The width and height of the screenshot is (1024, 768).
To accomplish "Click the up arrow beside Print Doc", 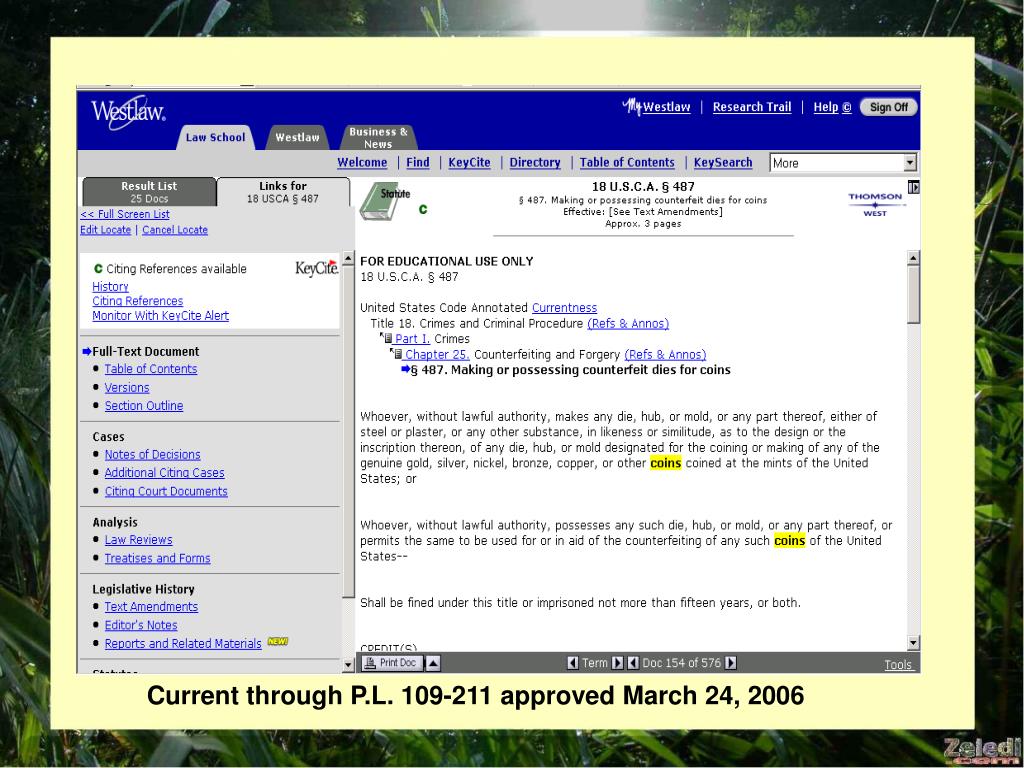I will (432, 663).
